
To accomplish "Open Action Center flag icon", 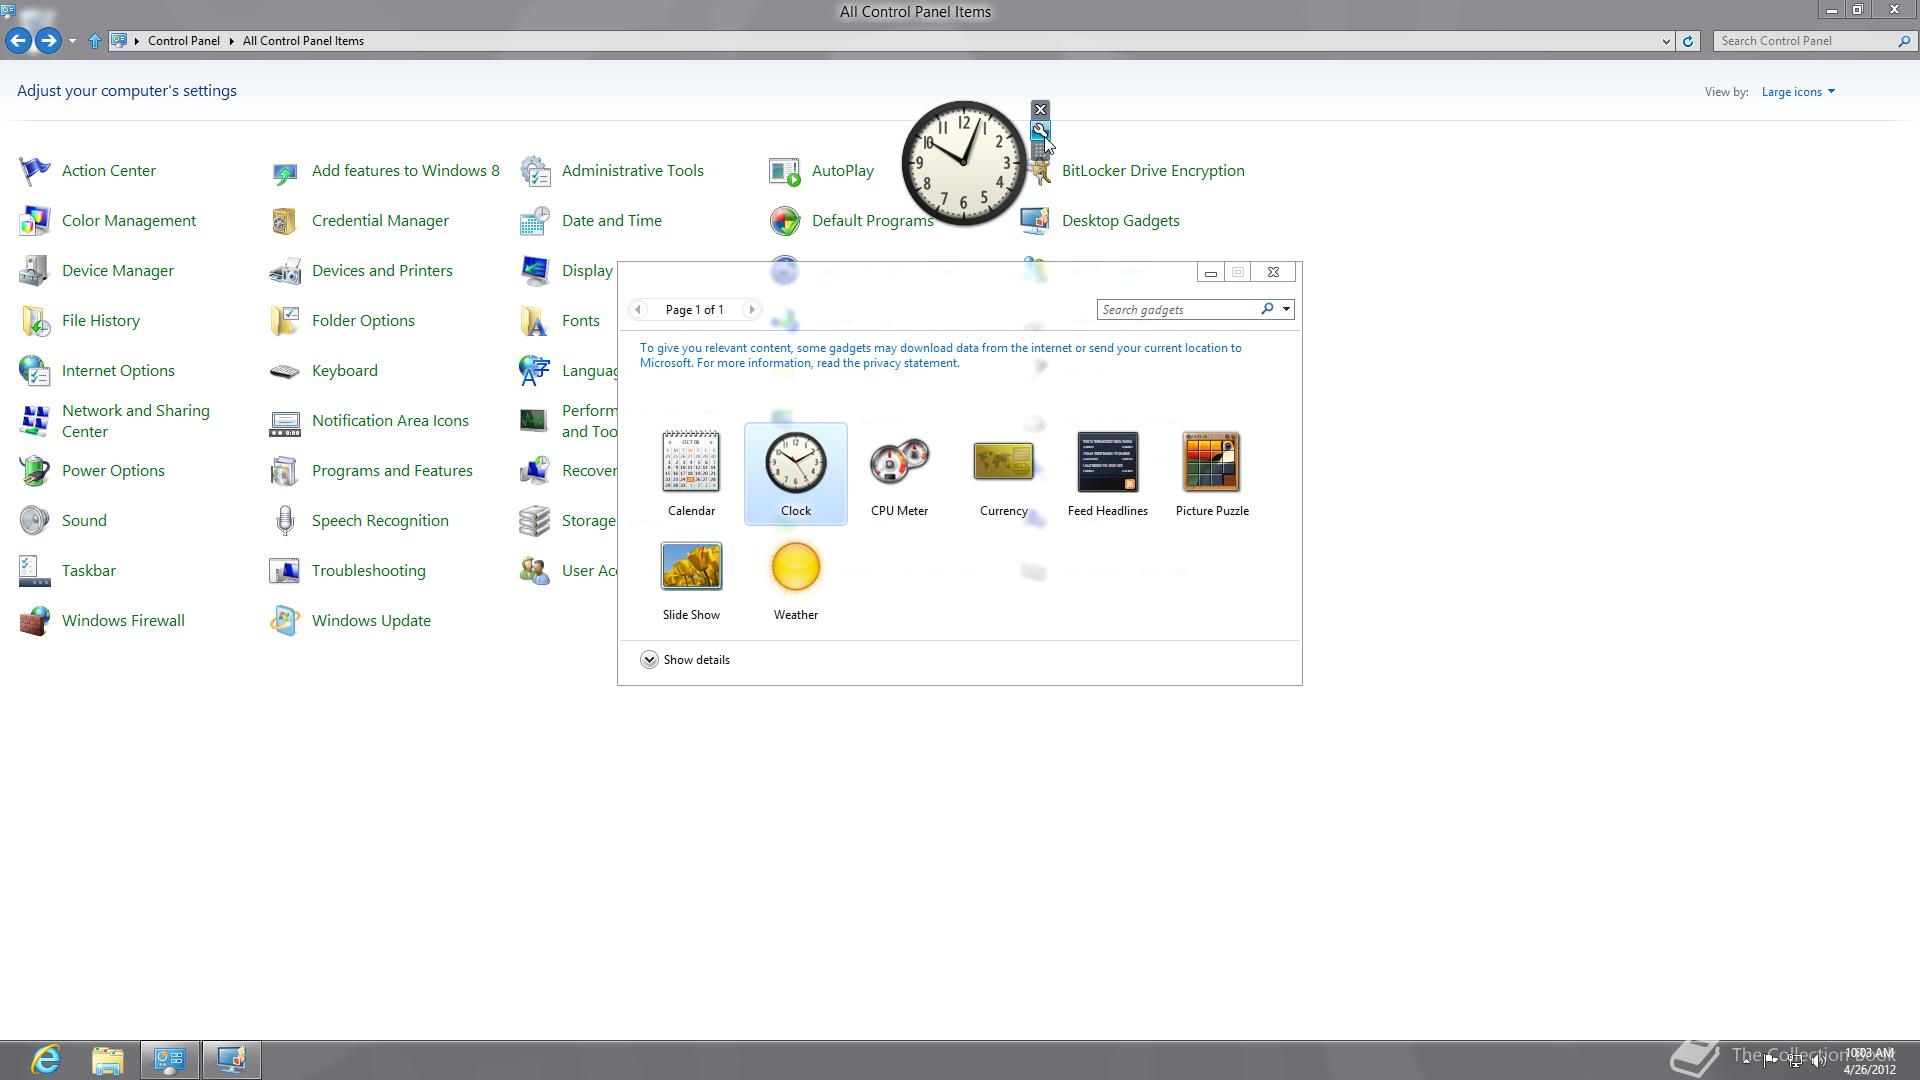I will [x=34, y=171].
